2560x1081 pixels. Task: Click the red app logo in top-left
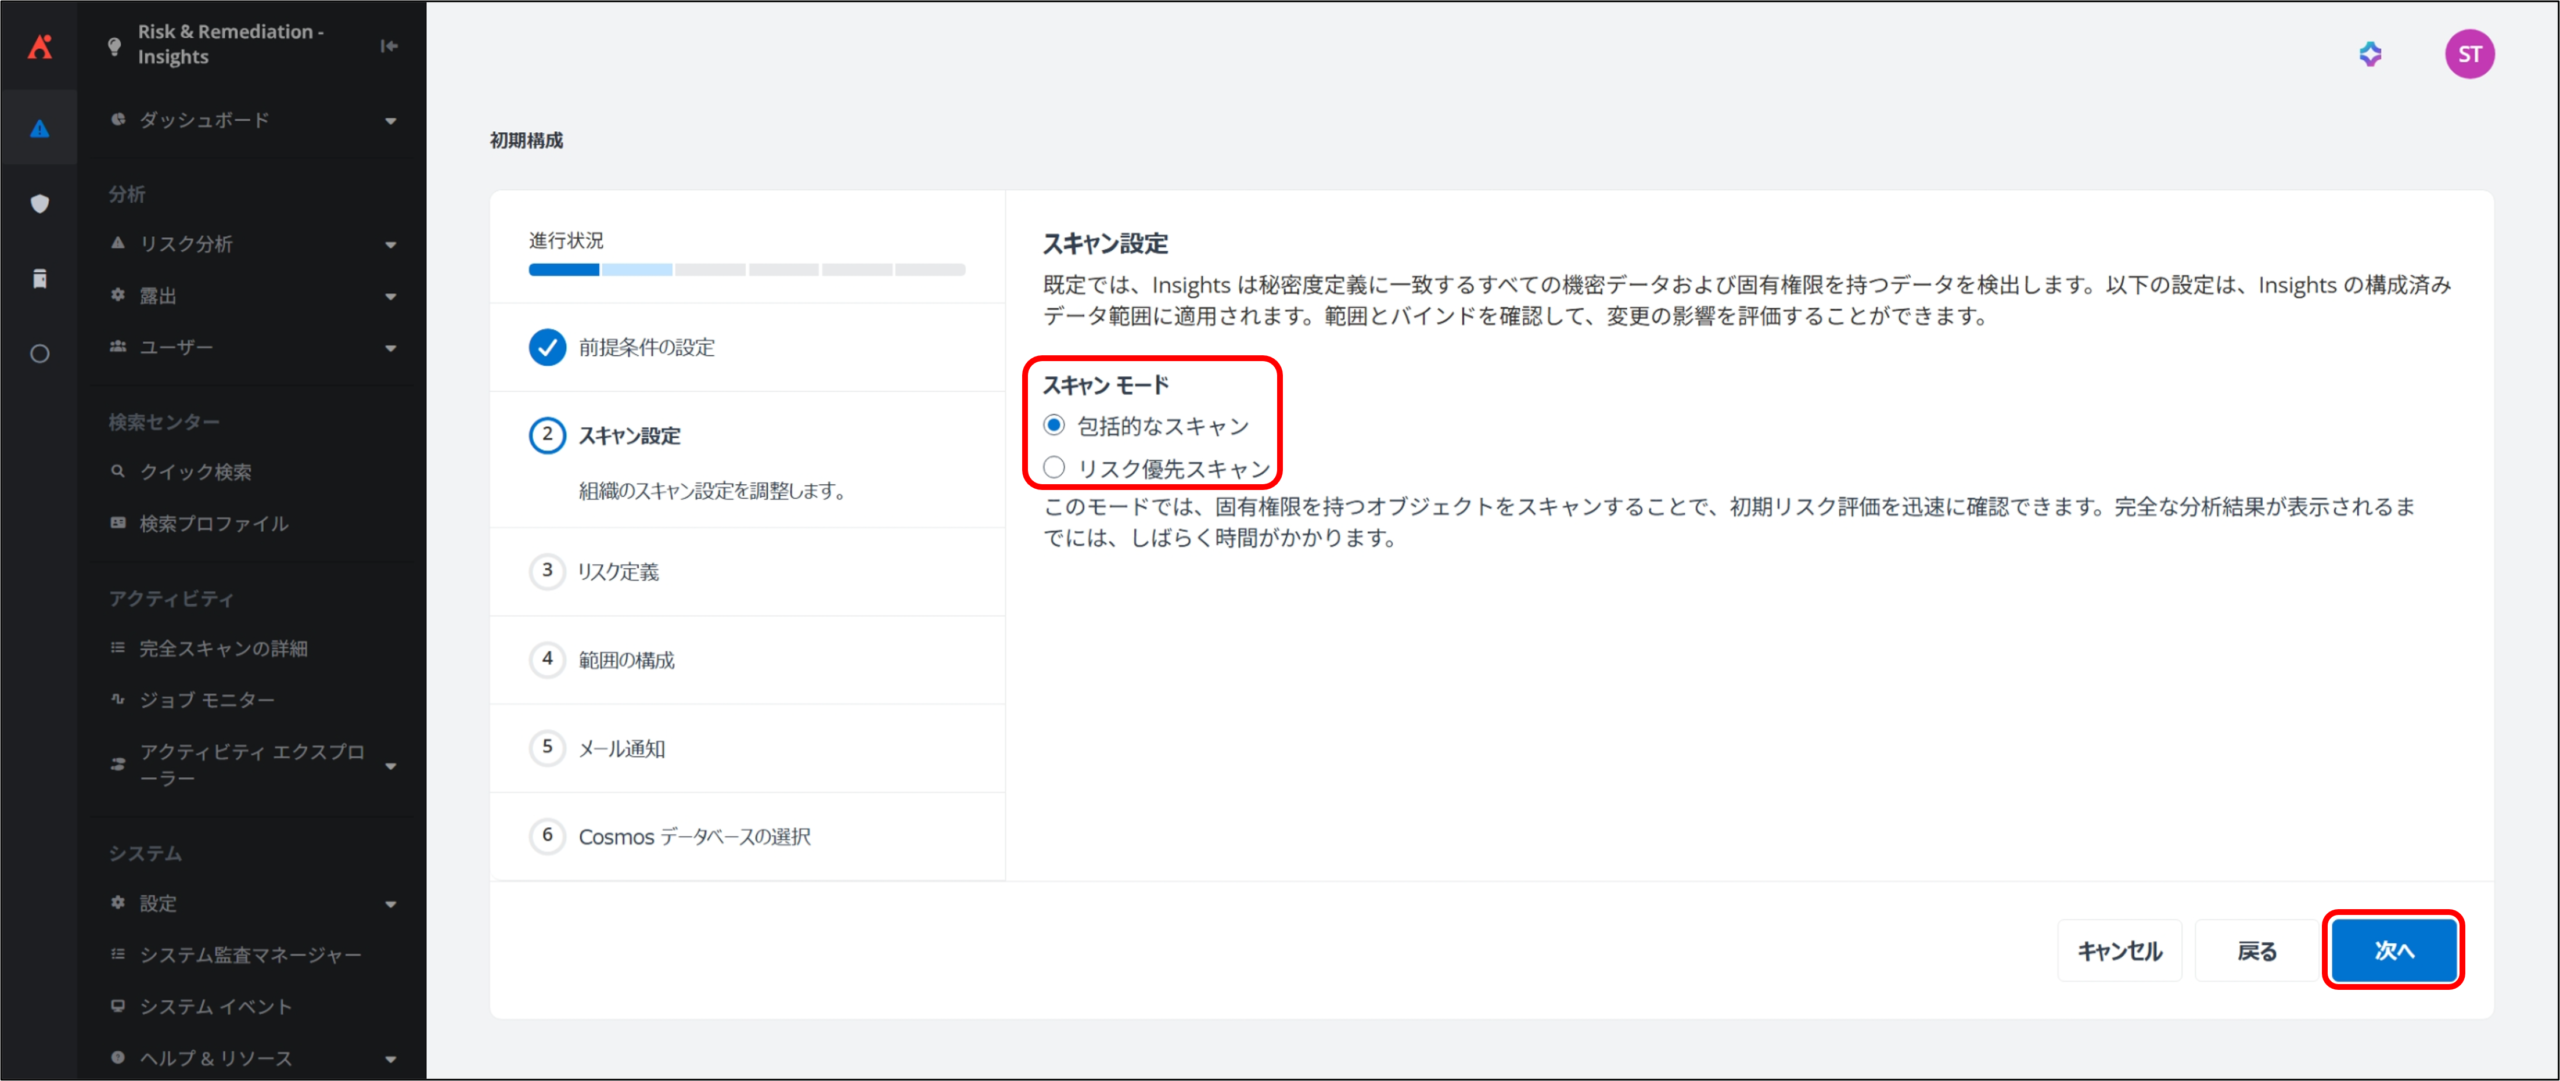[x=40, y=46]
